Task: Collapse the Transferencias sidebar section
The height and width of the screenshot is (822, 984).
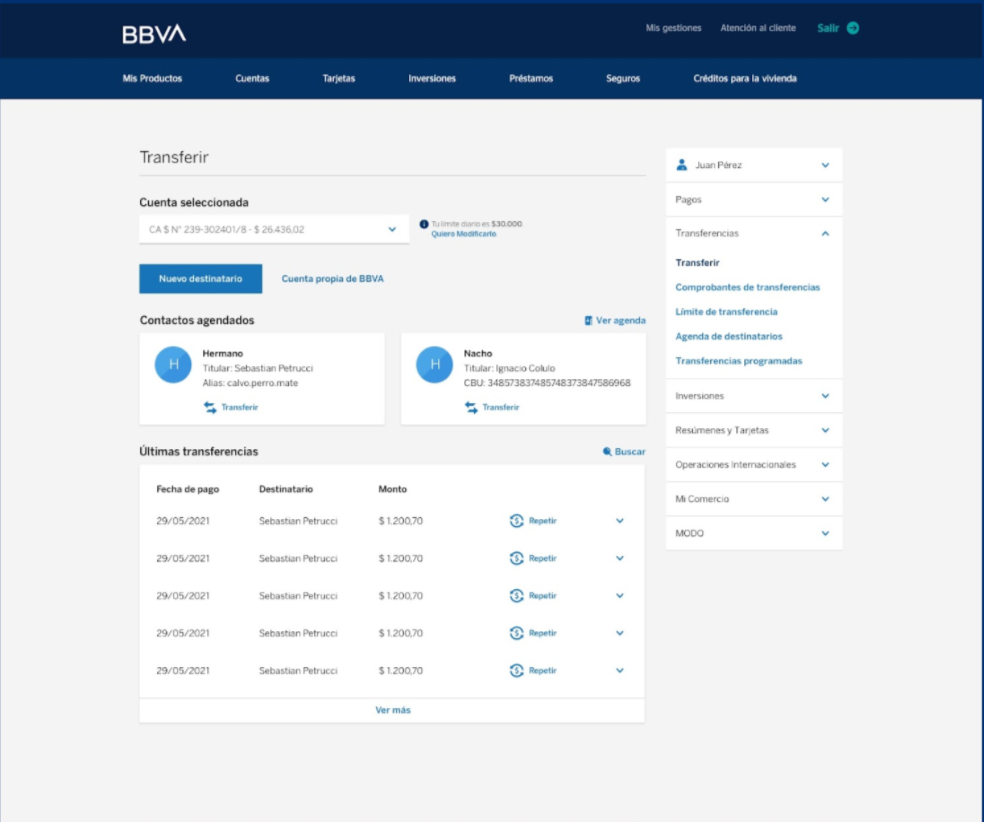Action: point(825,233)
